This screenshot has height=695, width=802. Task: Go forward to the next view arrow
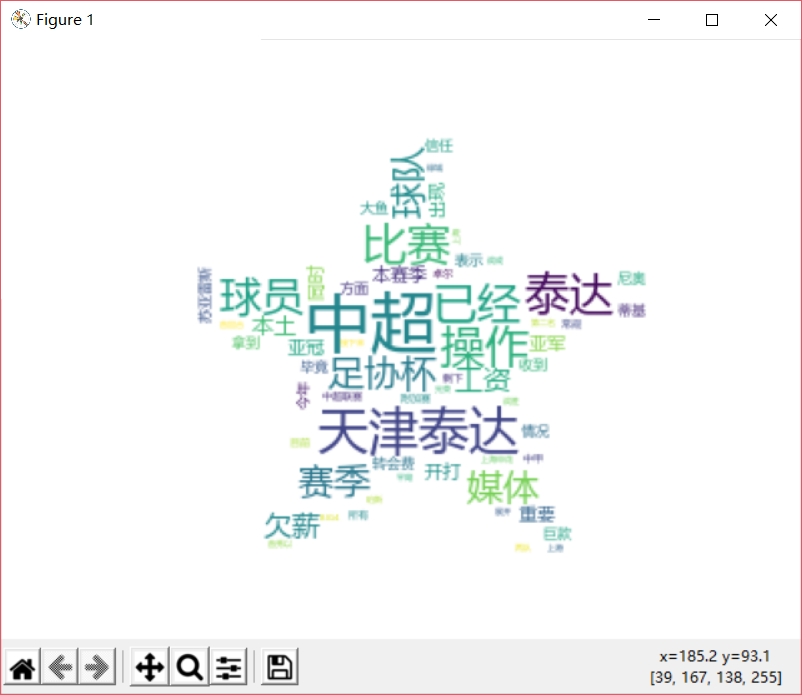(97, 667)
